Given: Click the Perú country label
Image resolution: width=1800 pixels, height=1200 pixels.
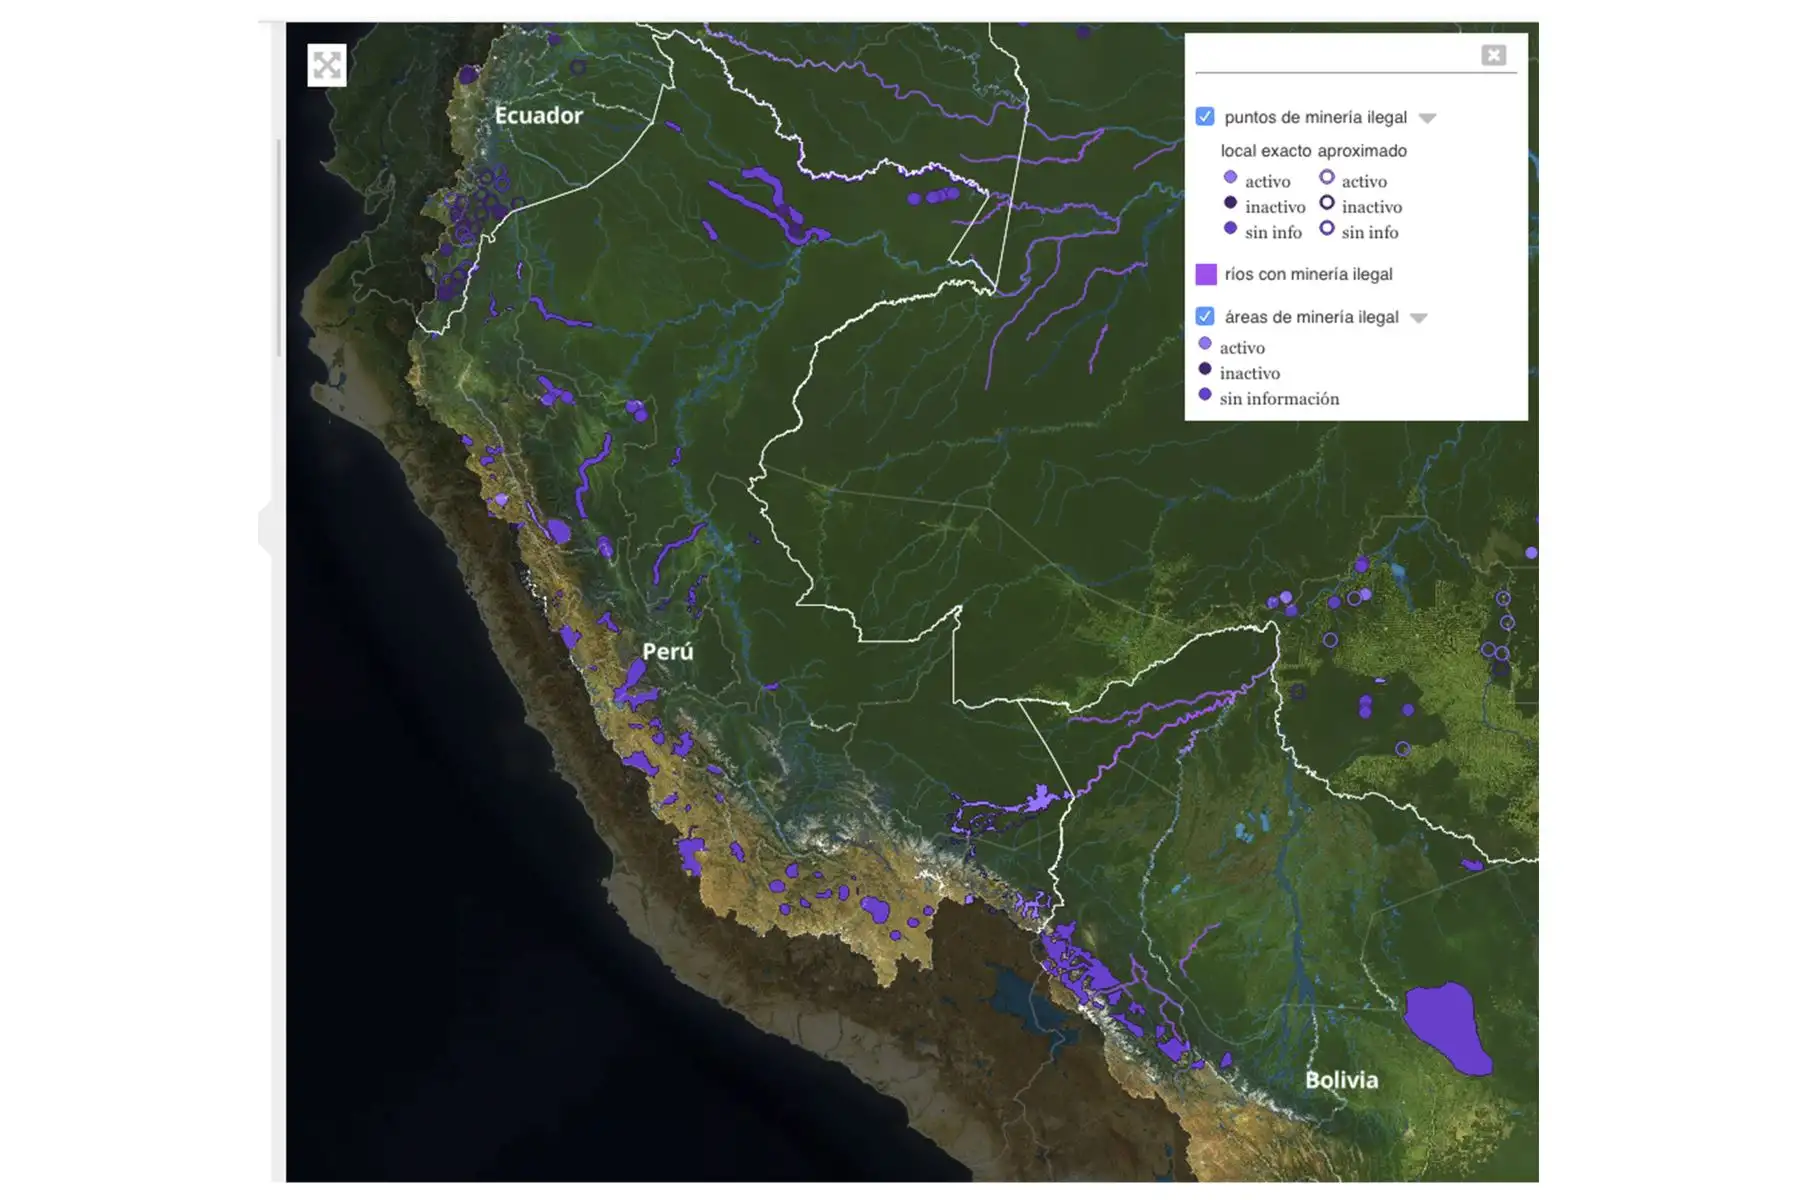Looking at the screenshot, I should click(x=668, y=651).
